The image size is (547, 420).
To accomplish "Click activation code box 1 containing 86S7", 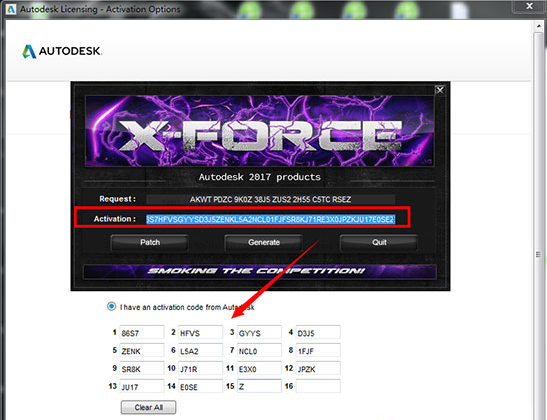I will click(x=142, y=332).
